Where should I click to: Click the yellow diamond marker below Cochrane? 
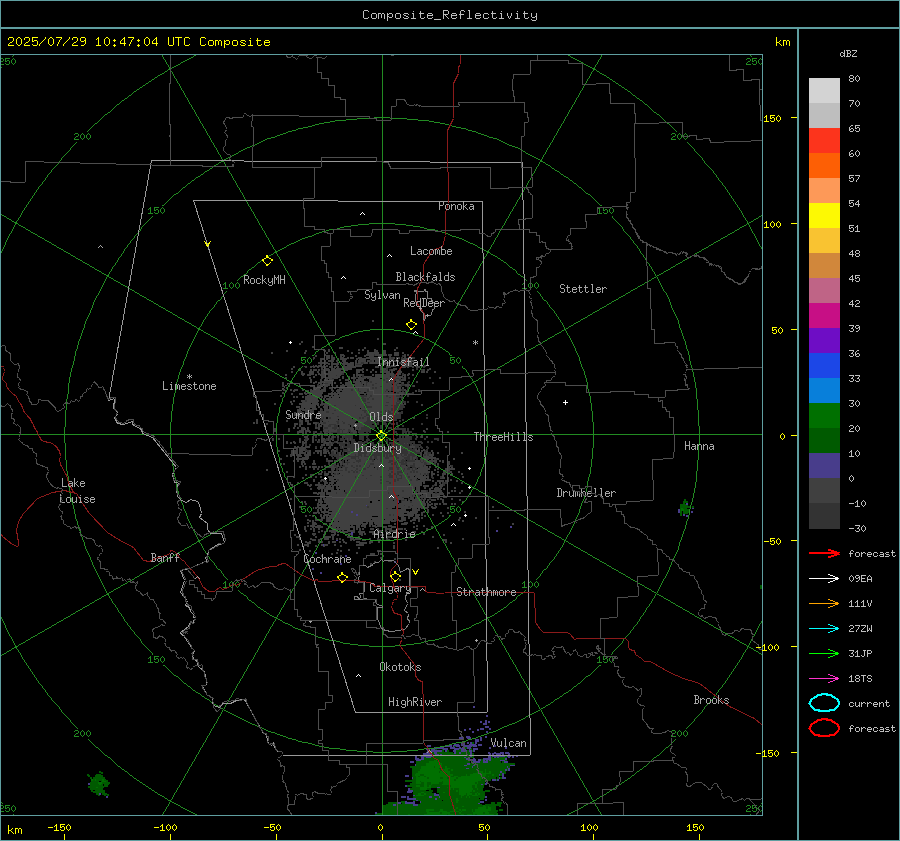[343, 577]
